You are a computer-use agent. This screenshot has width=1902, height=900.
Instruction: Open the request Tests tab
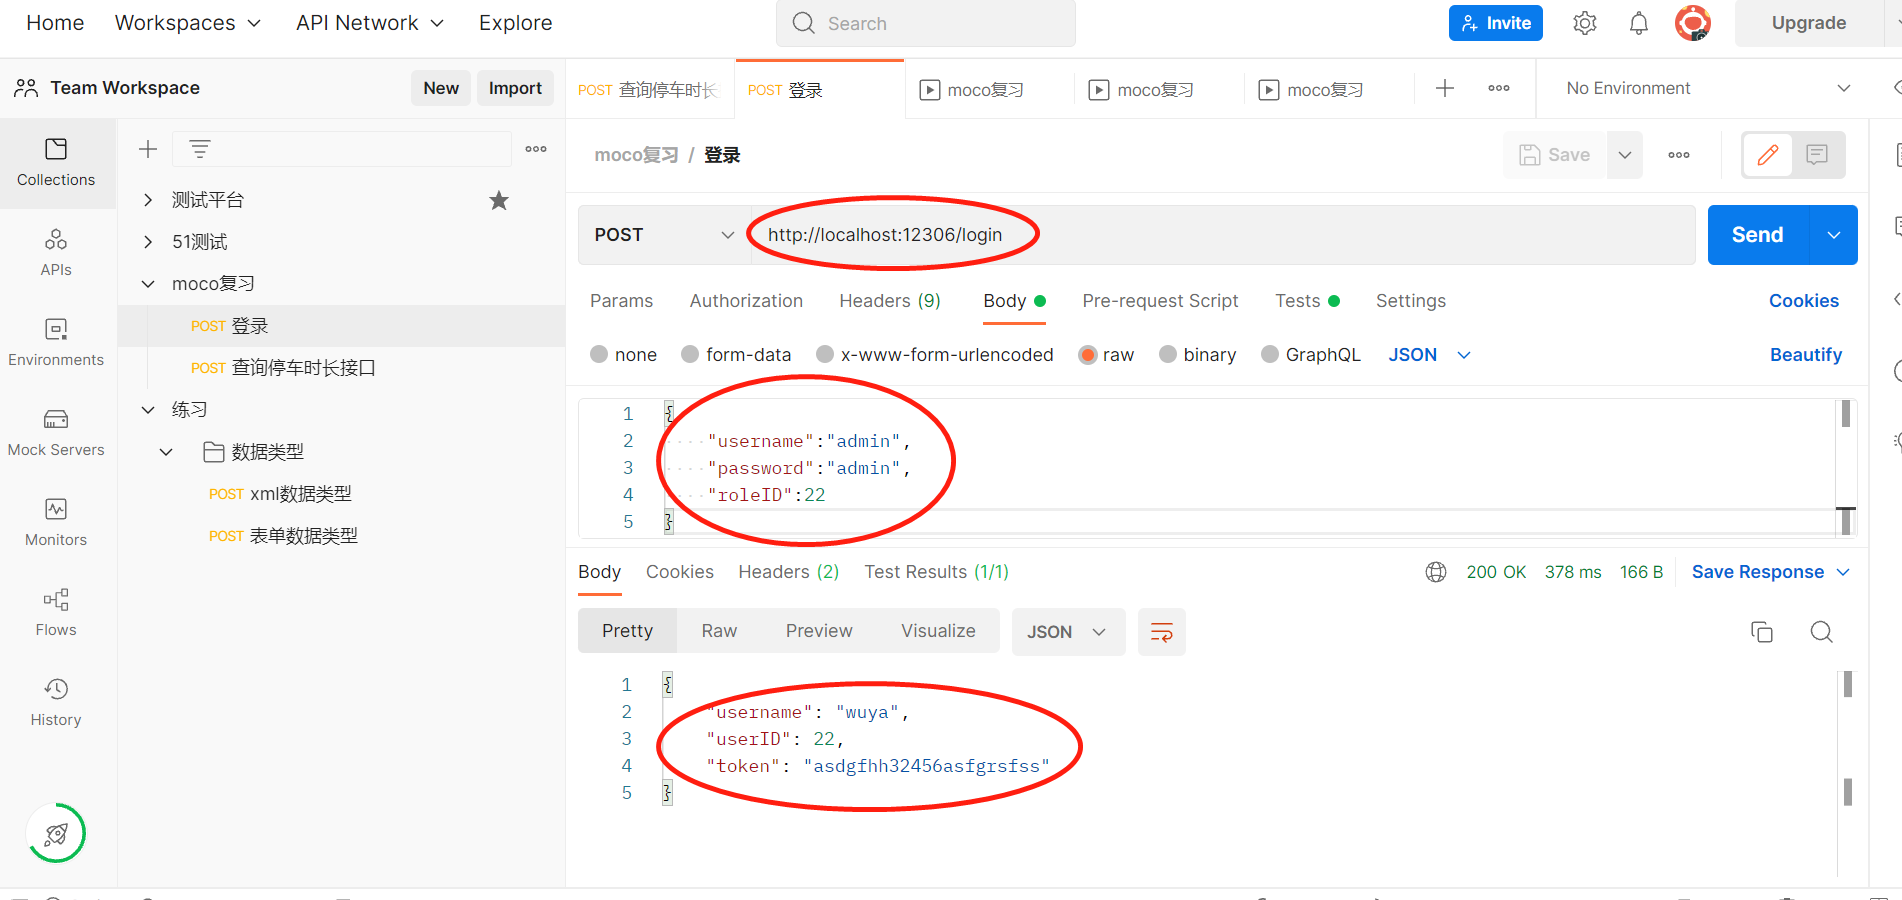coord(1307,301)
